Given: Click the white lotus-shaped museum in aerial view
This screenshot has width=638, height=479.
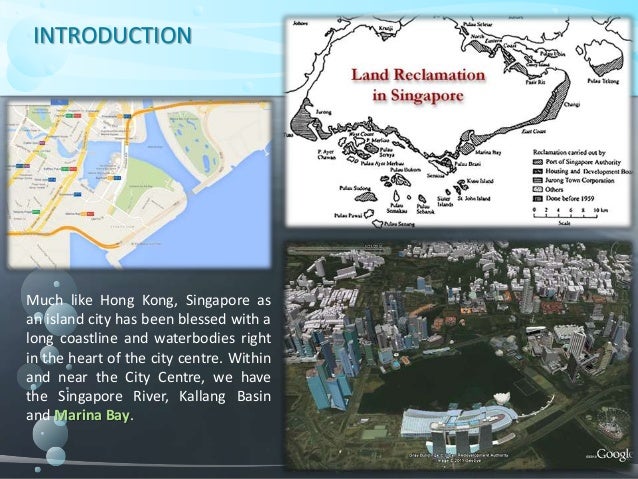Looking at the screenshot, I should tap(500, 398).
